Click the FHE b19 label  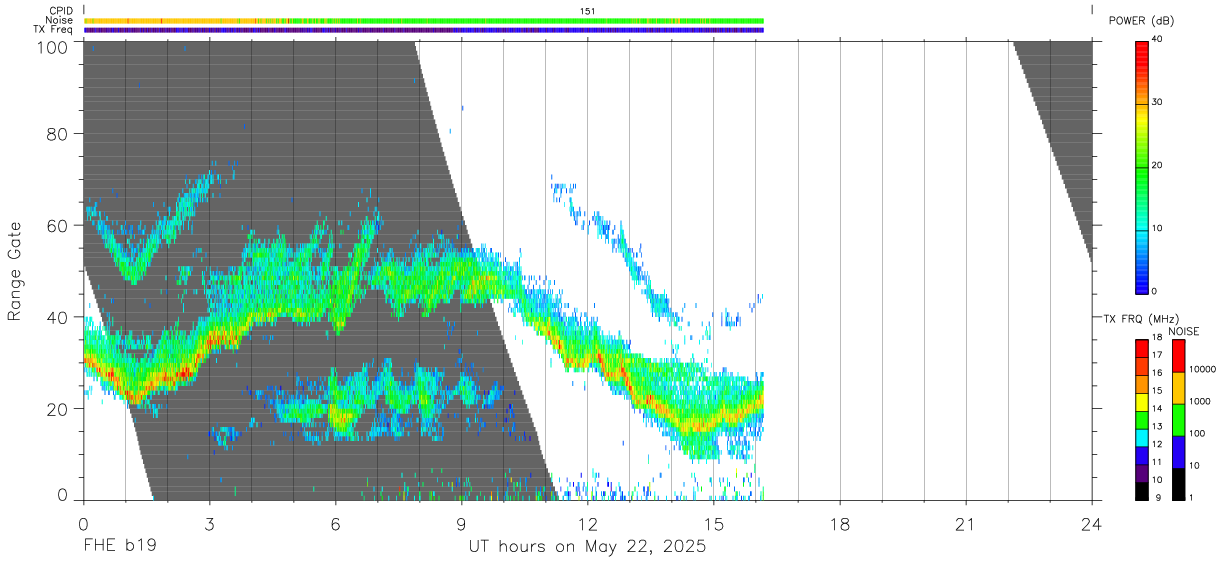coord(119,547)
